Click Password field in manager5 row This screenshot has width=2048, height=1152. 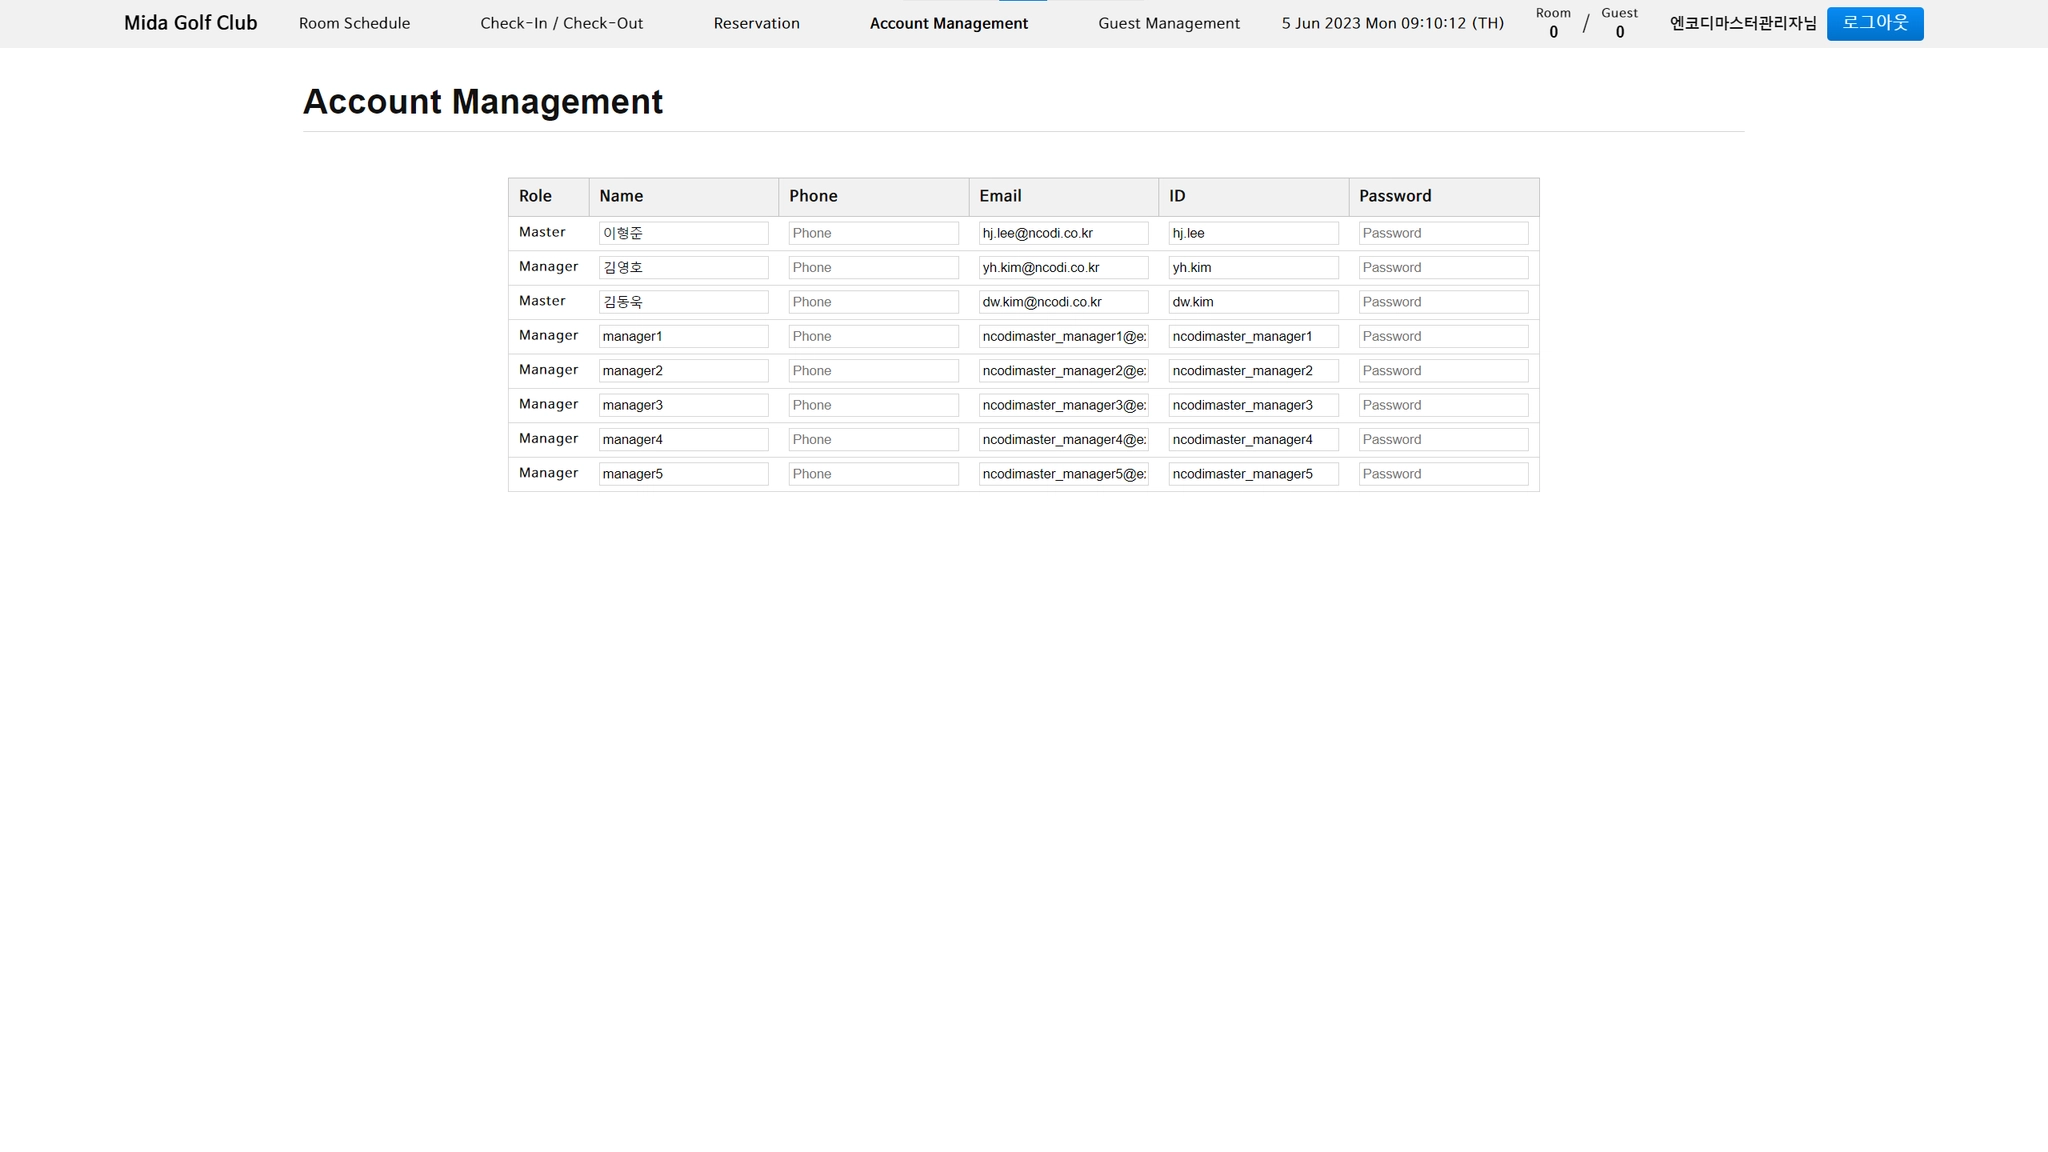click(1443, 474)
